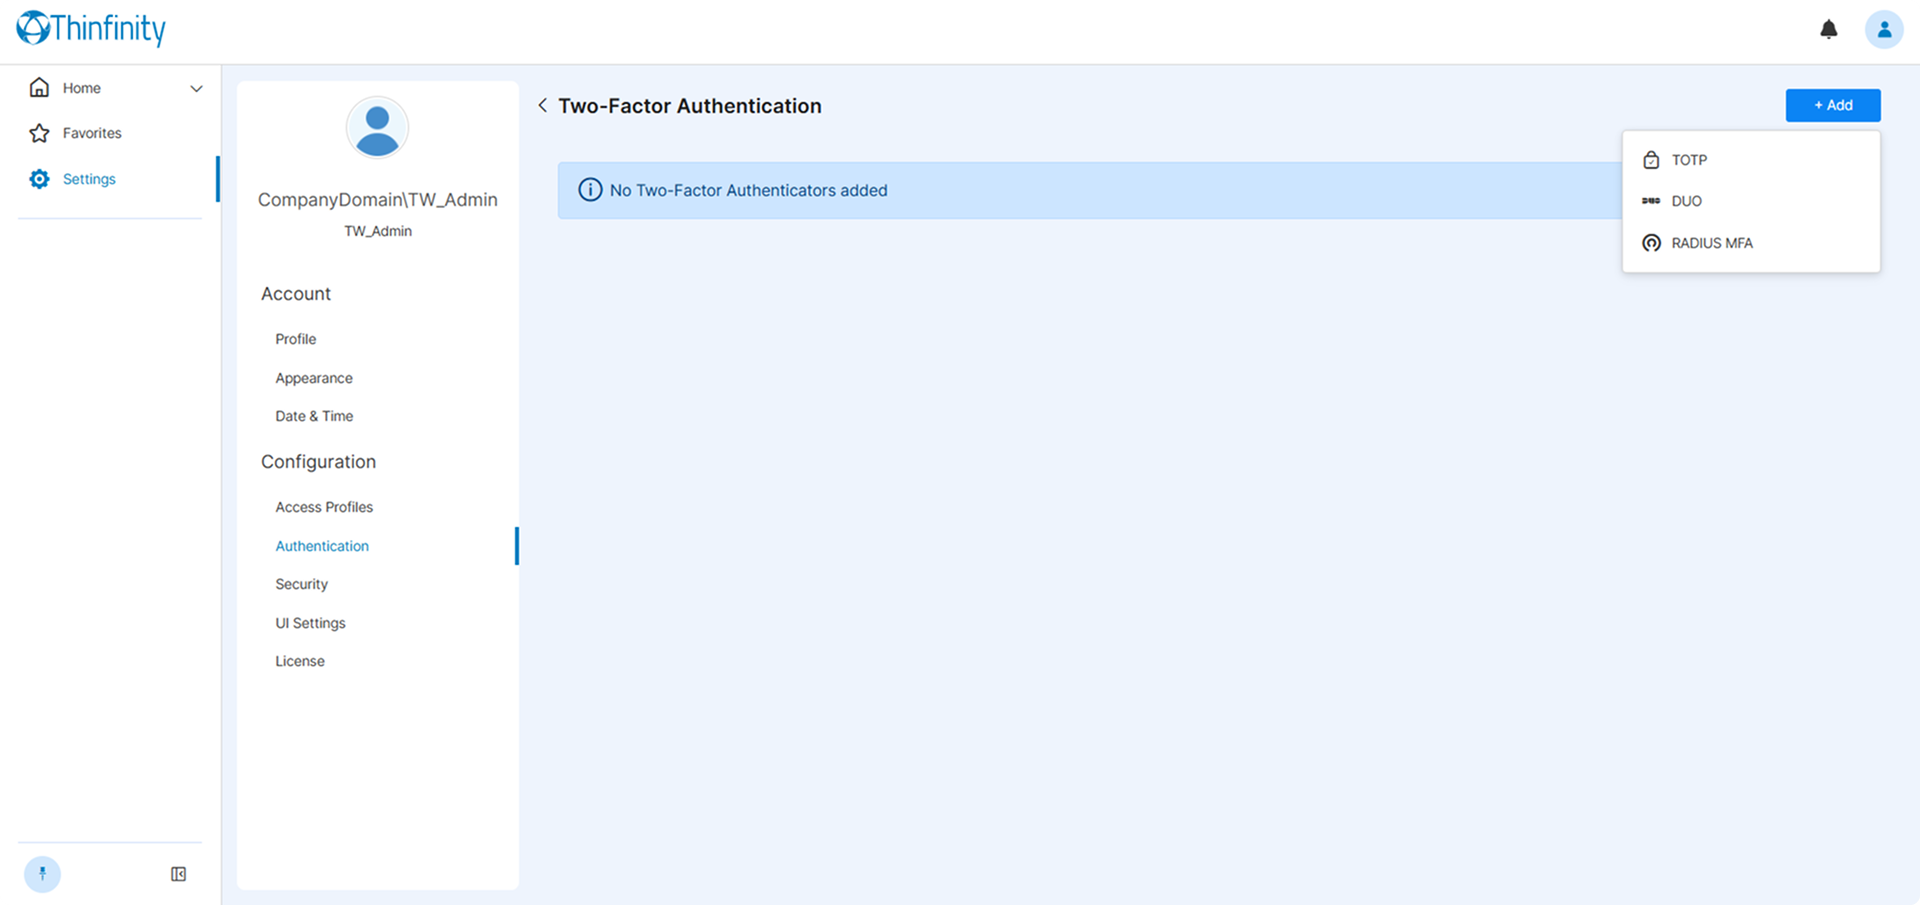This screenshot has width=1920, height=905.
Task: Click "No Two-Factor Authenticators added" message
Action: [748, 190]
